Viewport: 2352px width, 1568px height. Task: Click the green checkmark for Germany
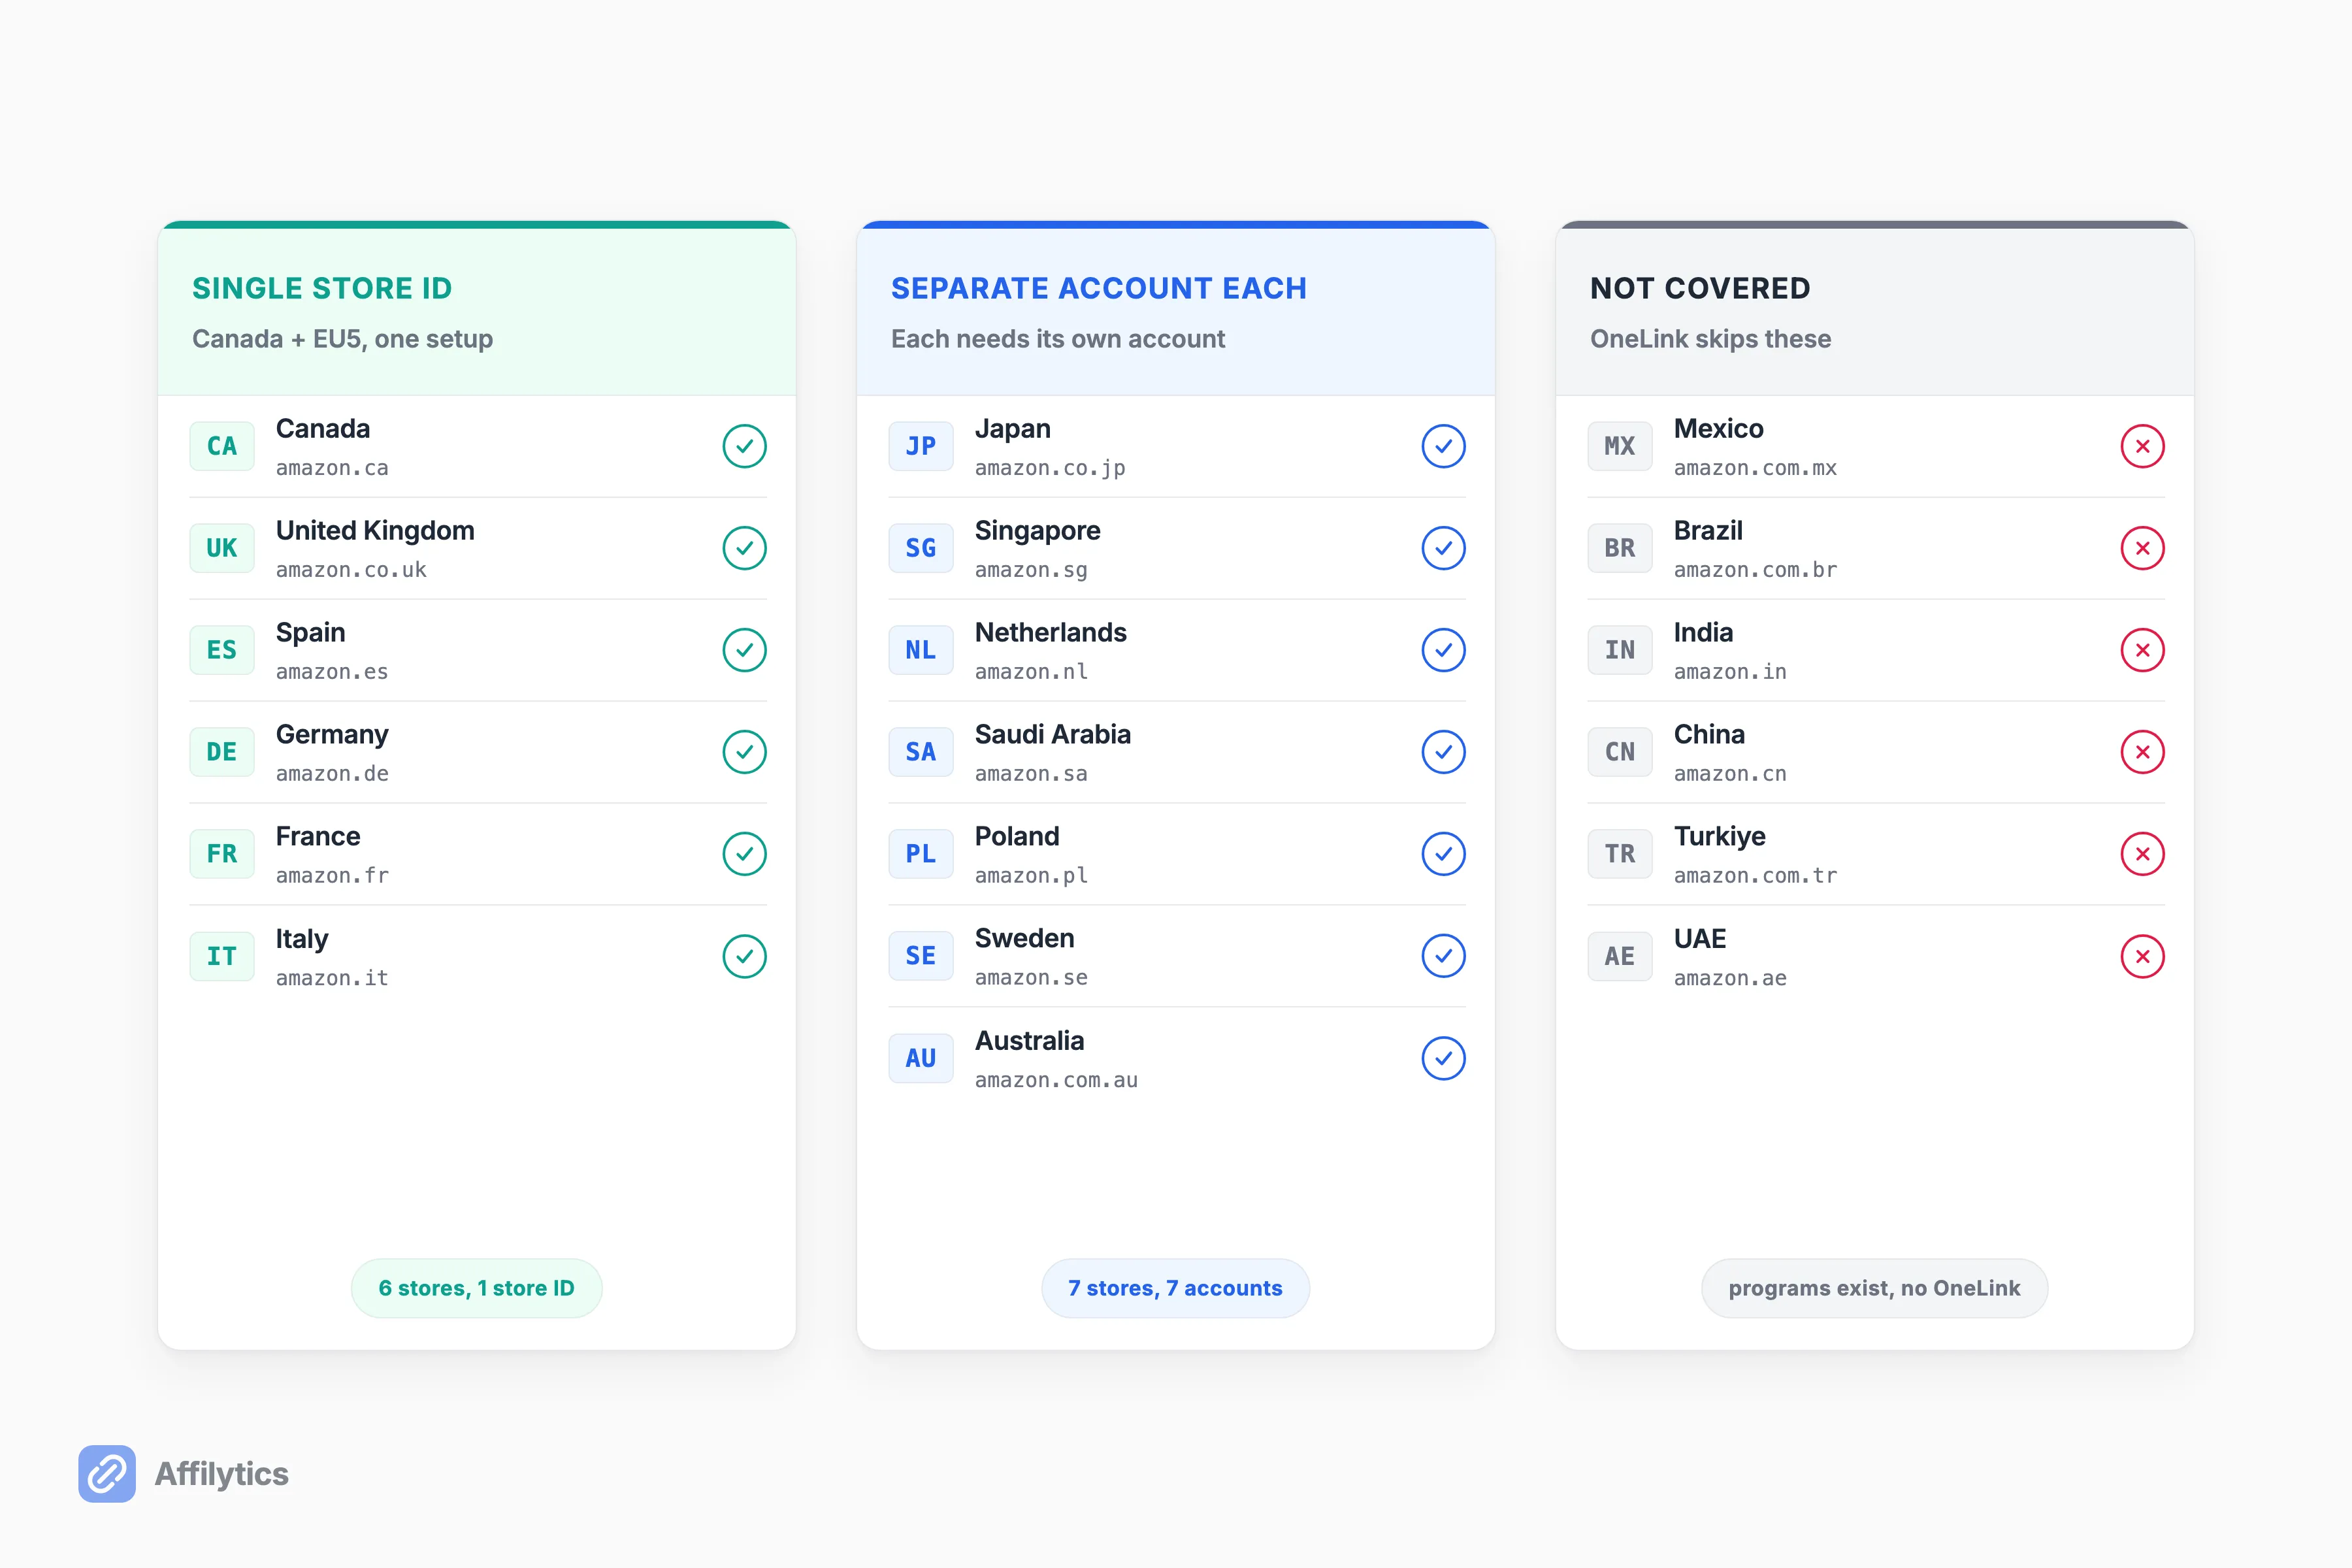(x=745, y=752)
